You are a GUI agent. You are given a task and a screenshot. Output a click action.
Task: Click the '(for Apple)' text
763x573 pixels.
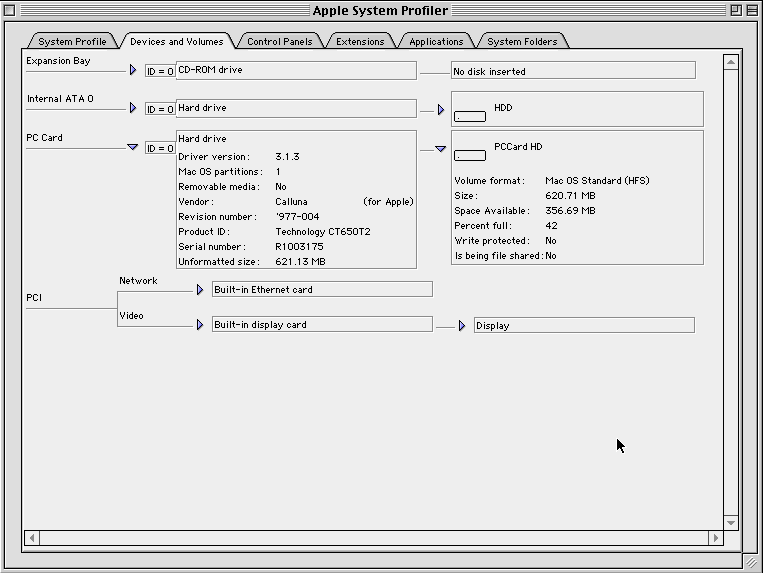[388, 201]
